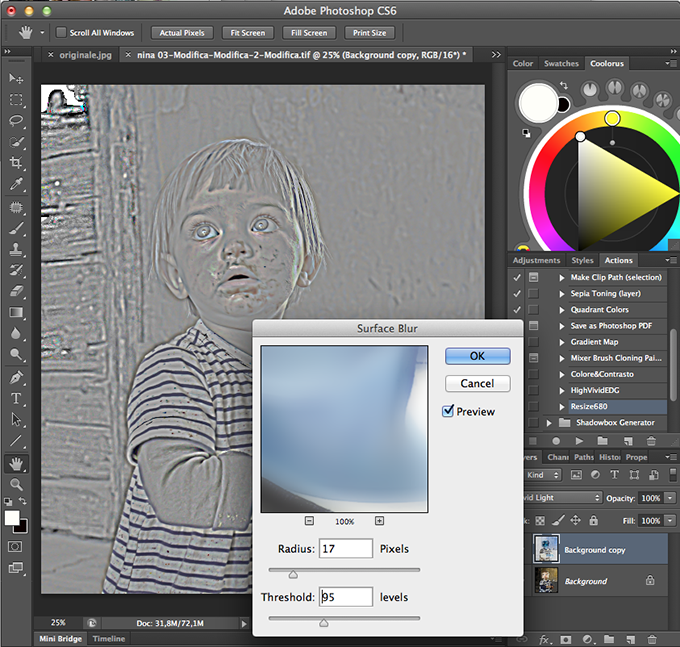Image resolution: width=680 pixels, height=647 pixels.
Task: Click the delete action trash icon
Action: [x=651, y=441]
